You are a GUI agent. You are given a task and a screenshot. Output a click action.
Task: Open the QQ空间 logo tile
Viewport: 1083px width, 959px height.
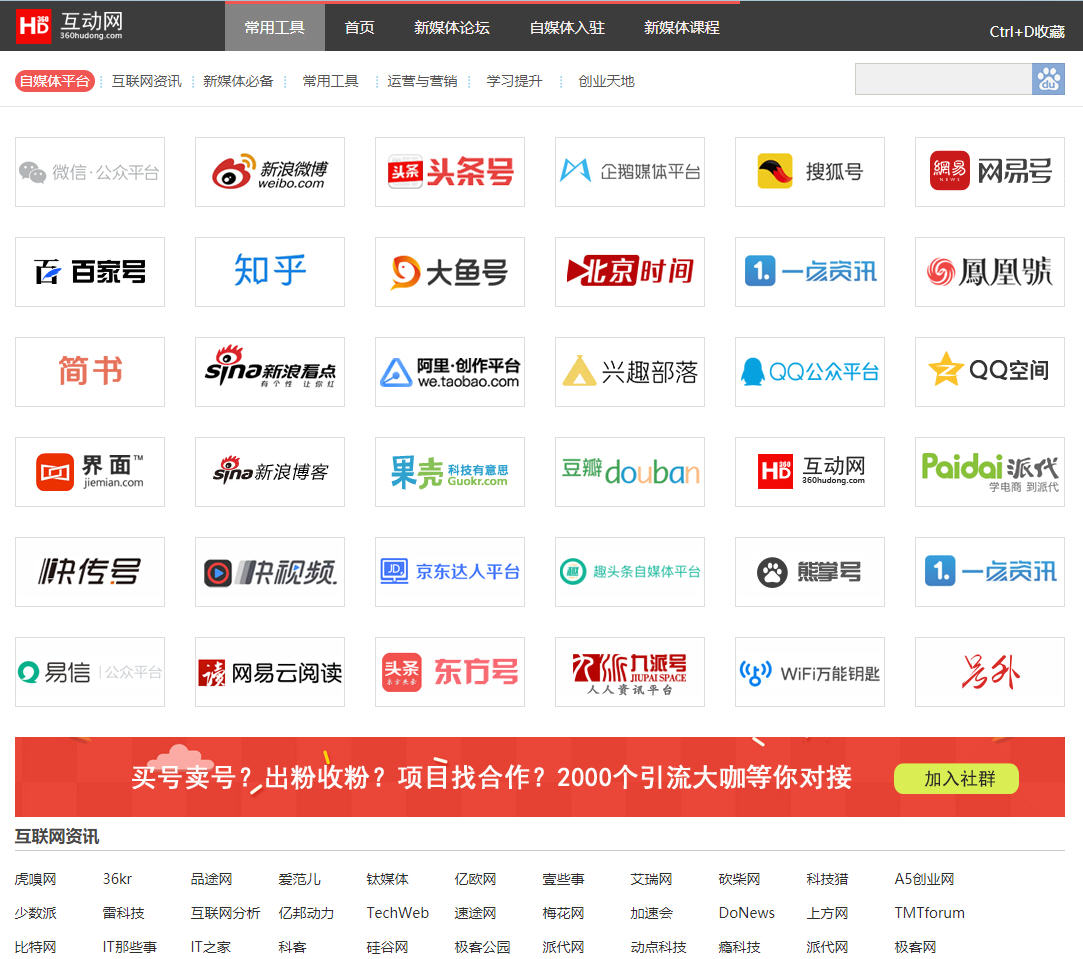[990, 372]
